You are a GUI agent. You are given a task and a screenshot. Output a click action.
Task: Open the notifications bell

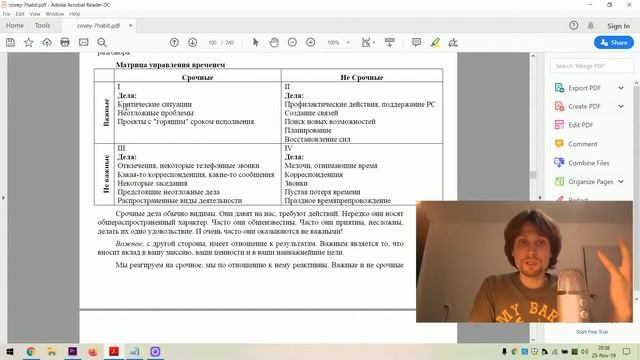[x=591, y=25]
